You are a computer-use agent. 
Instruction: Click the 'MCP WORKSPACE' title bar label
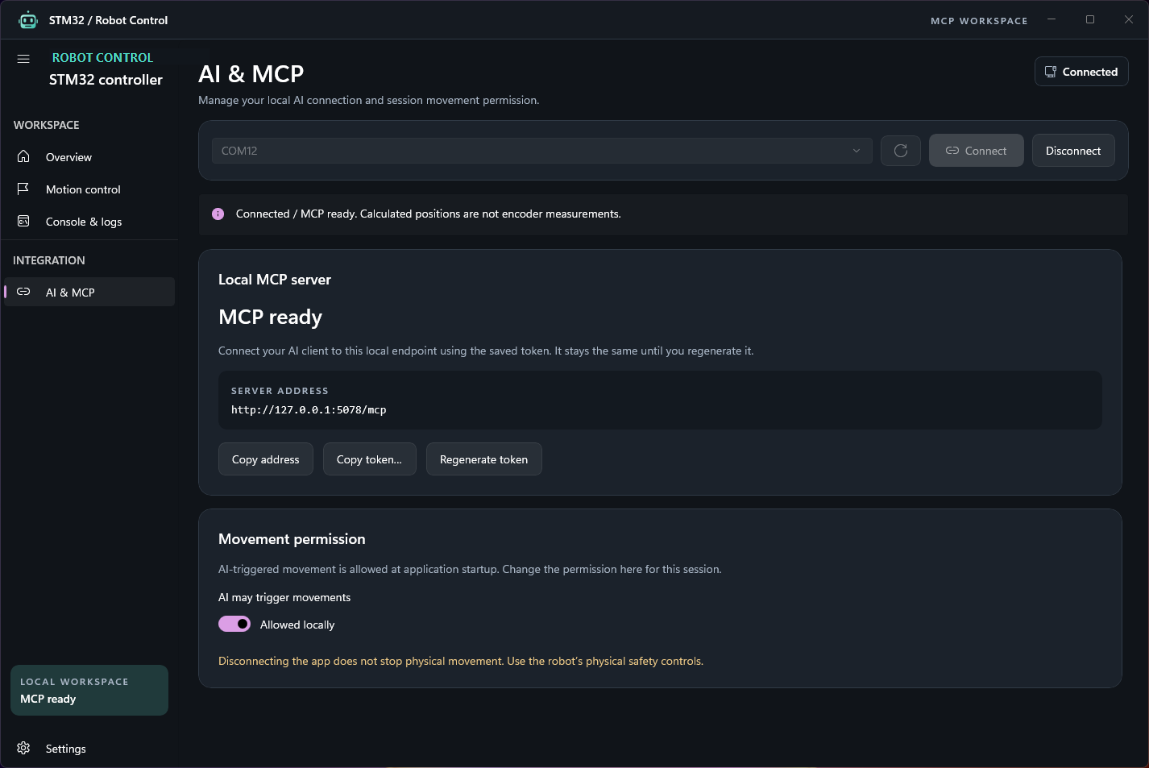[979, 21]
